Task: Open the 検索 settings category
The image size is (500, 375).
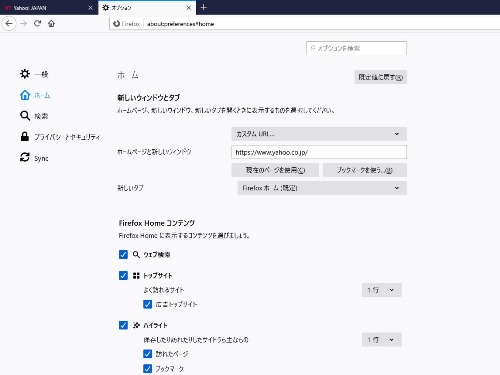Action: point(34,116)
